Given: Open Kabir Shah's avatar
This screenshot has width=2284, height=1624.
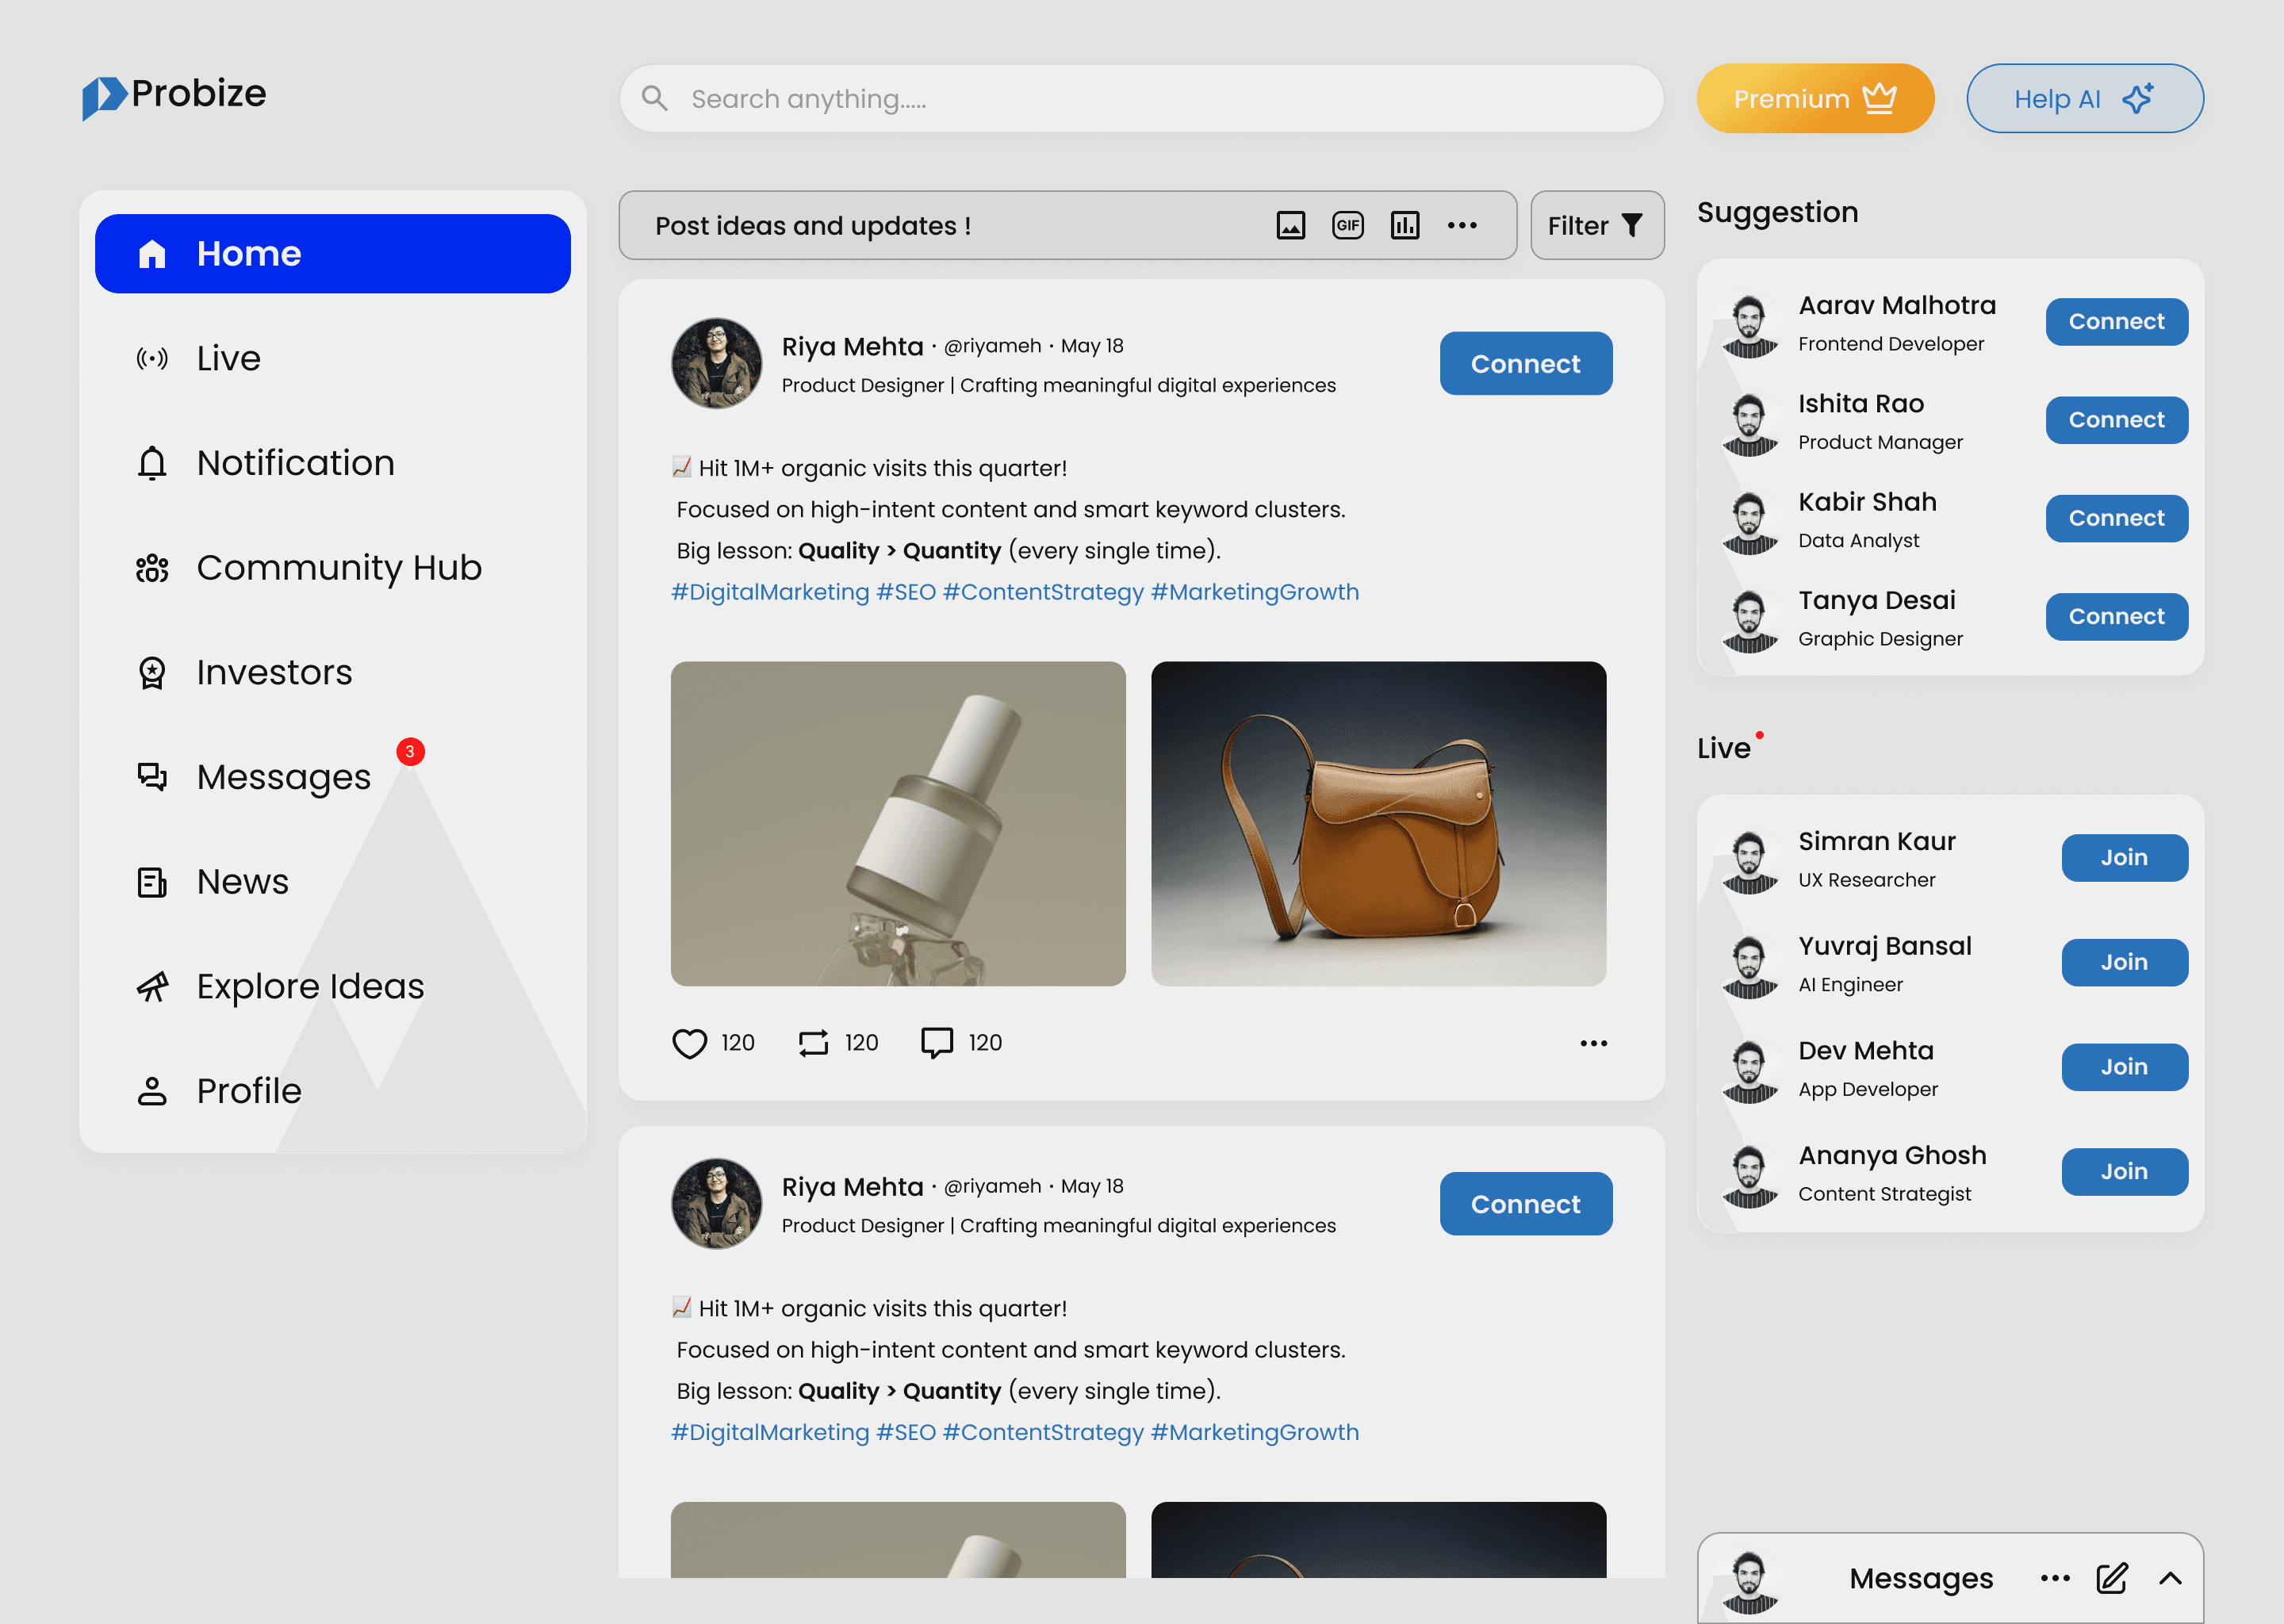Looking at the screenshot, I should click(1749, 521).
